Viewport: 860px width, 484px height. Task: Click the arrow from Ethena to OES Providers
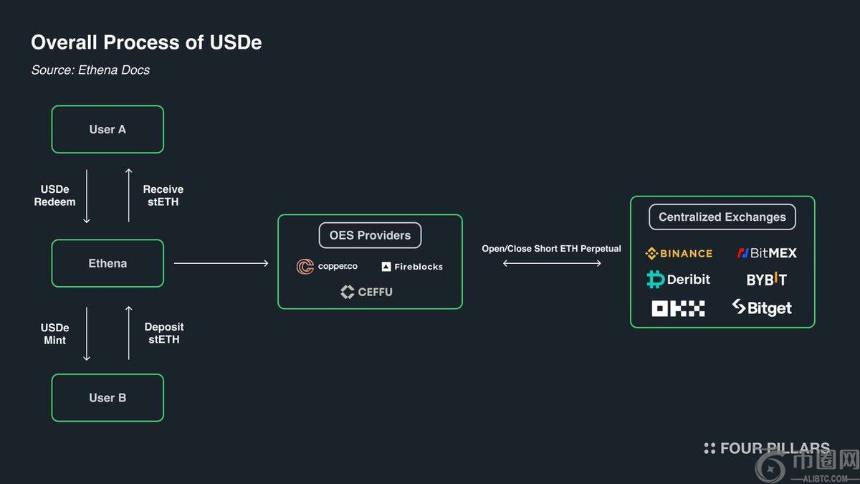(221, 263)
